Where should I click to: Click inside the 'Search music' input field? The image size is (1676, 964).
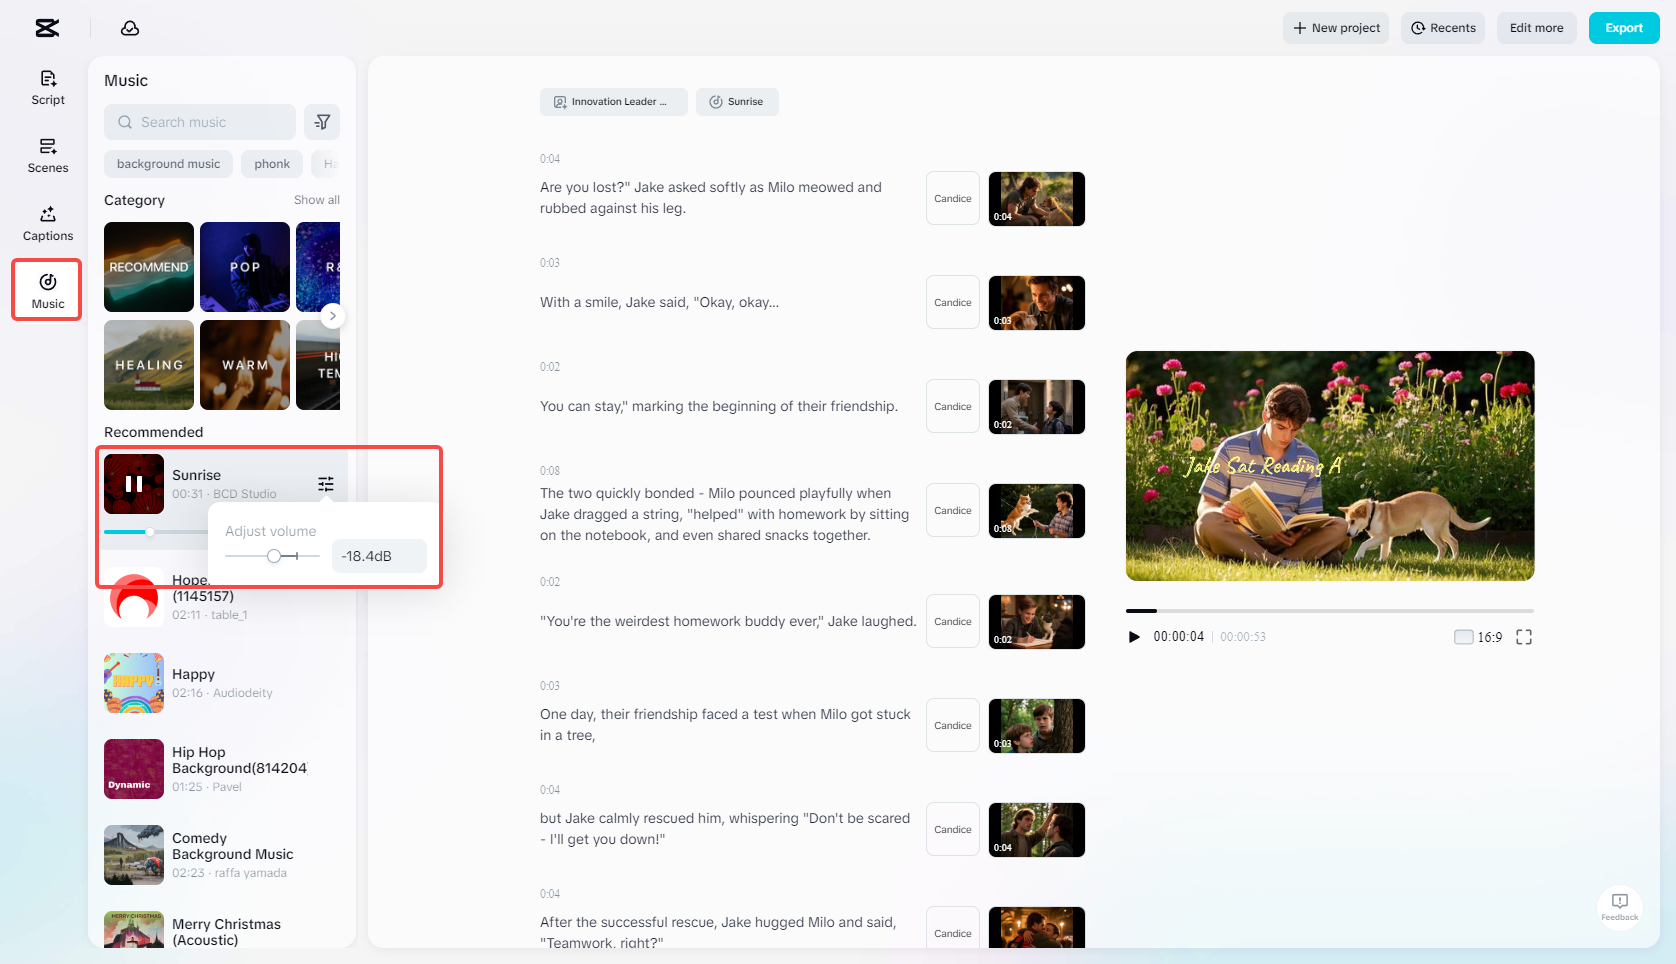(200, 121)
